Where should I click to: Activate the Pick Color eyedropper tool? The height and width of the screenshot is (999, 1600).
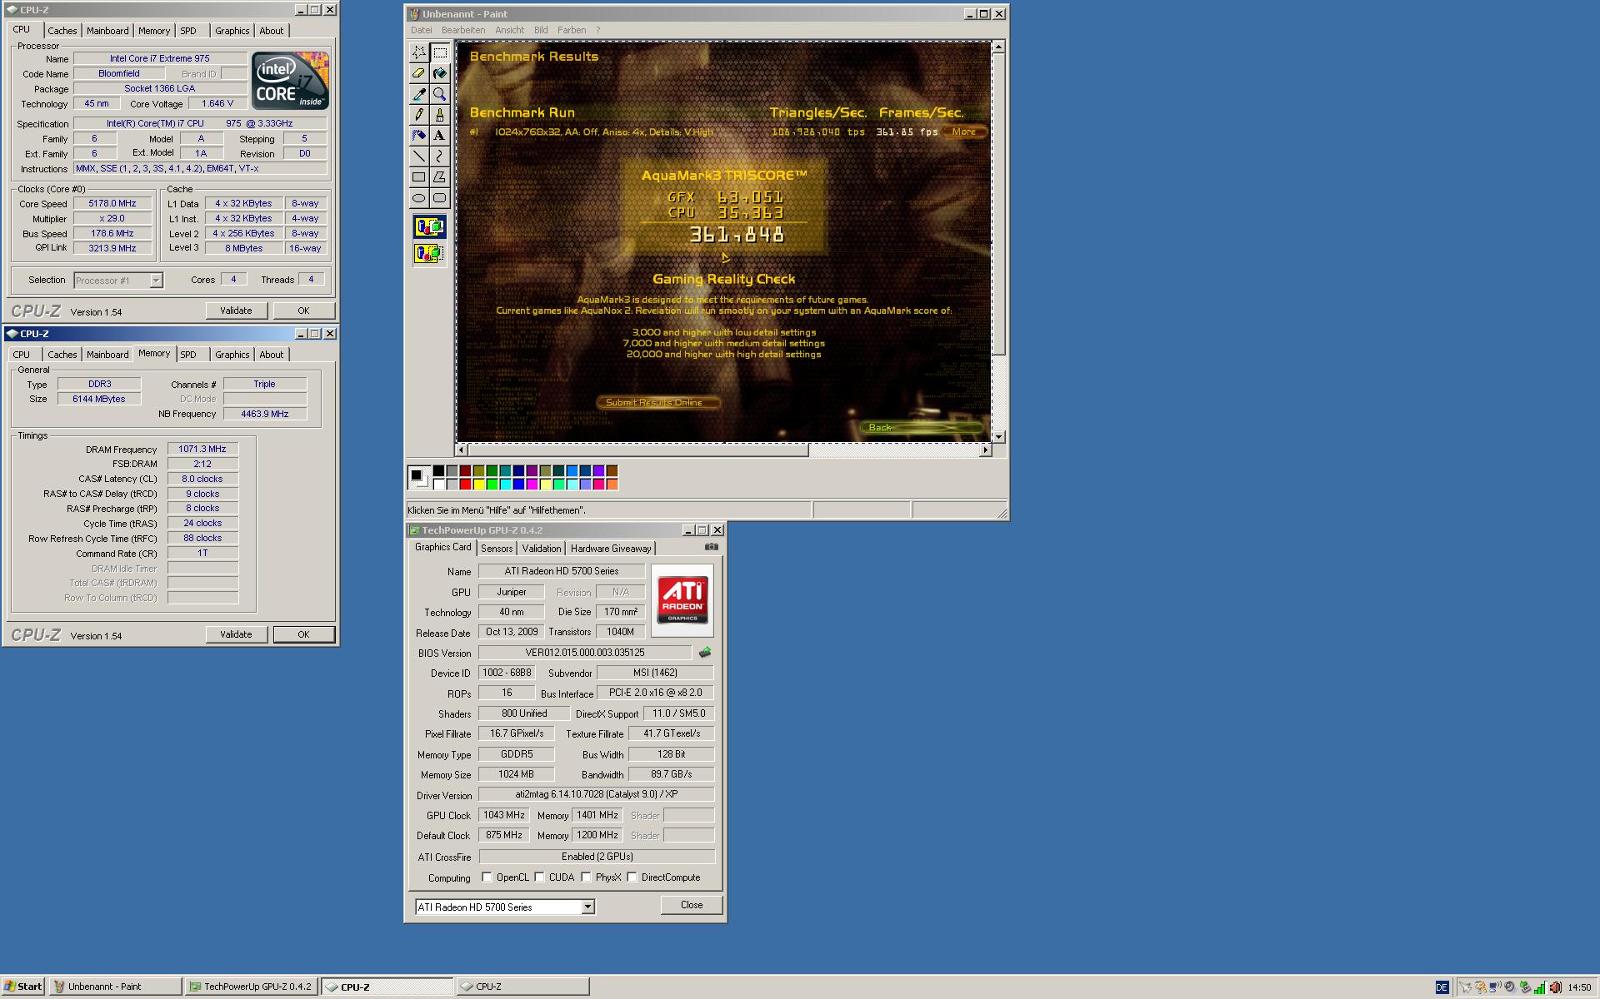419,94
